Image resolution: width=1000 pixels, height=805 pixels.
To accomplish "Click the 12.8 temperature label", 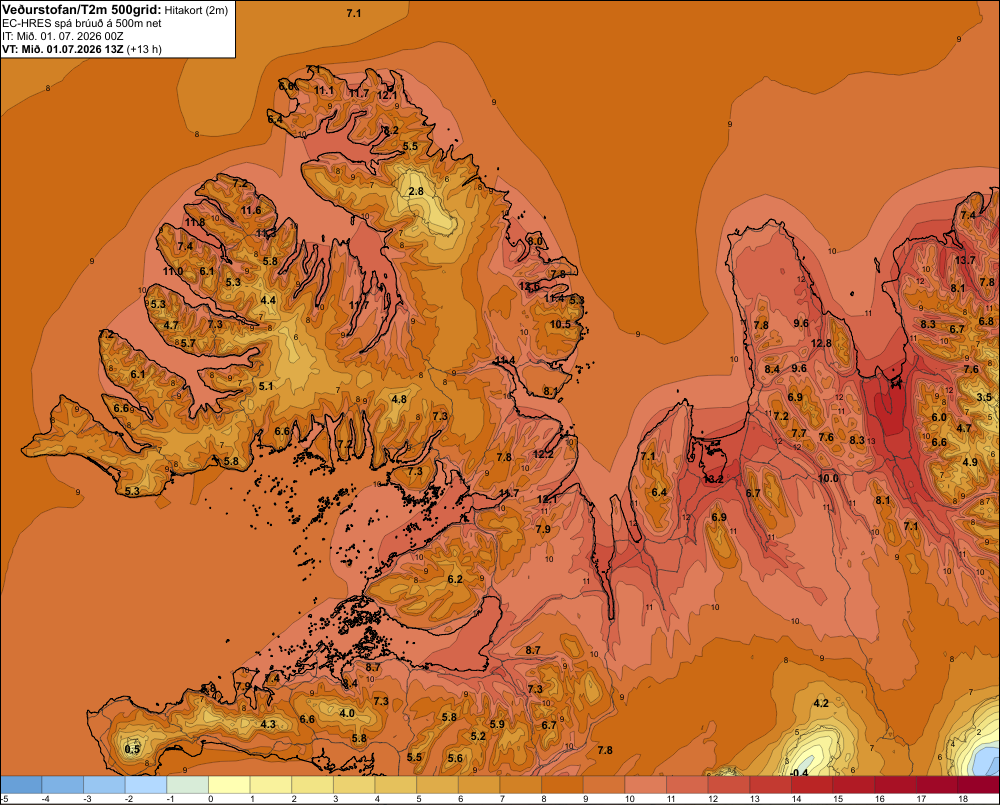I will click(x=821, y=343).
